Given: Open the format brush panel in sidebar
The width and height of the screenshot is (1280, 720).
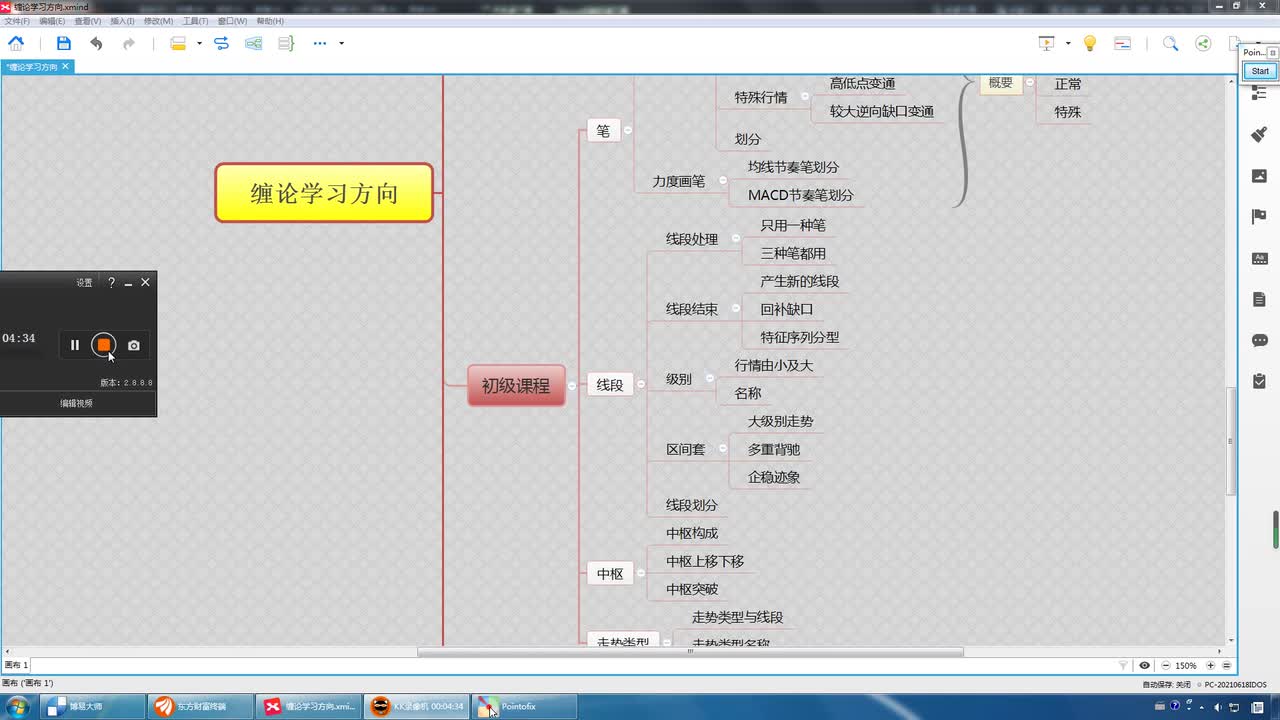Looking at the screenshot, I should pos(1259,135).
